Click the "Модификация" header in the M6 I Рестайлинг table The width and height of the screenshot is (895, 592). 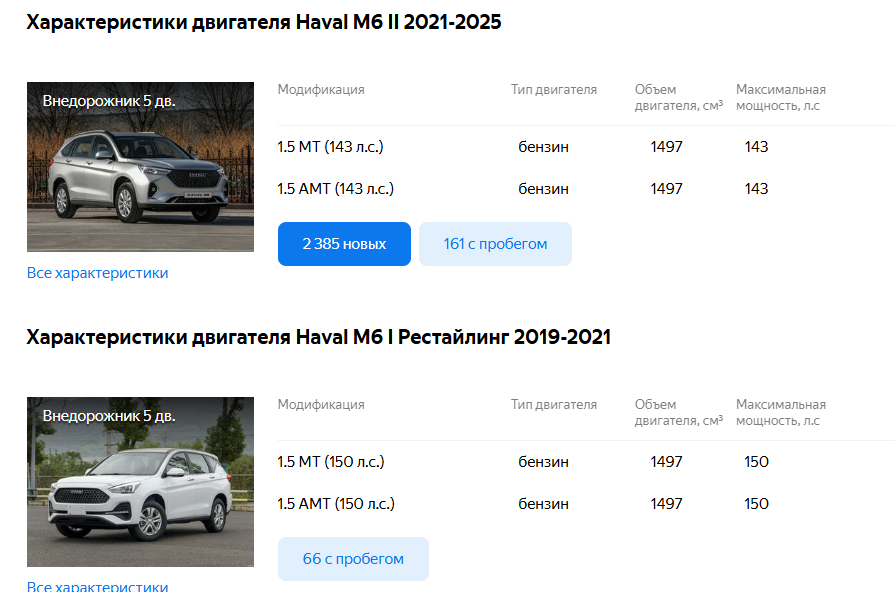[x=321, y=405]
